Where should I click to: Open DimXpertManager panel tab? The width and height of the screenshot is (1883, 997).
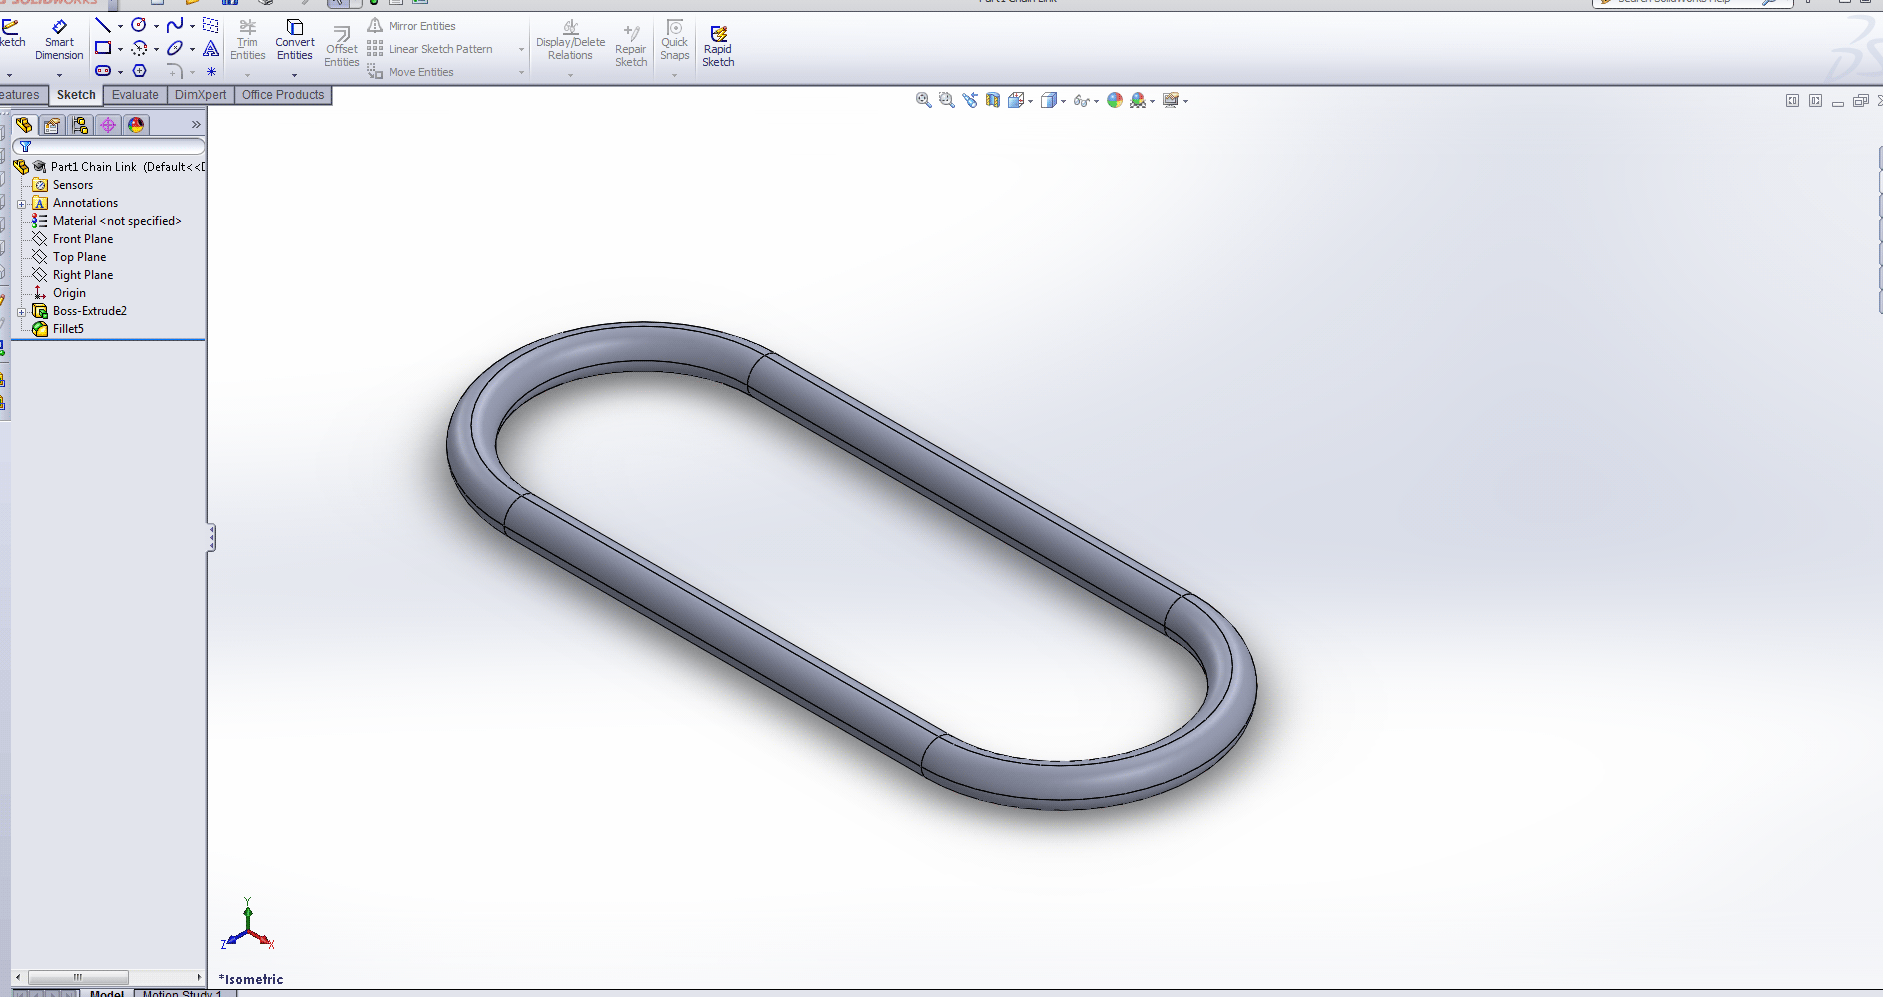(x=108, y=125)
